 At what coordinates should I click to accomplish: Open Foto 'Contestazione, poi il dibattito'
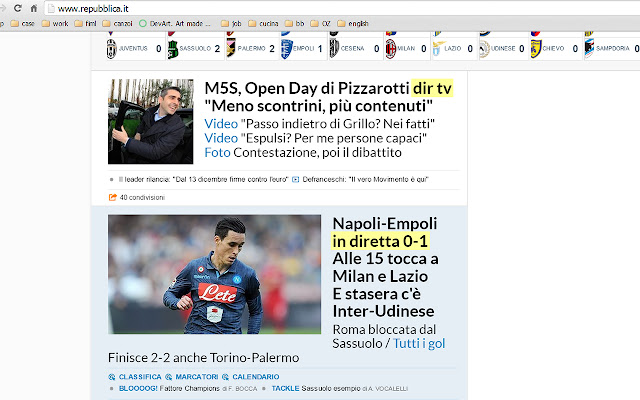303,152
